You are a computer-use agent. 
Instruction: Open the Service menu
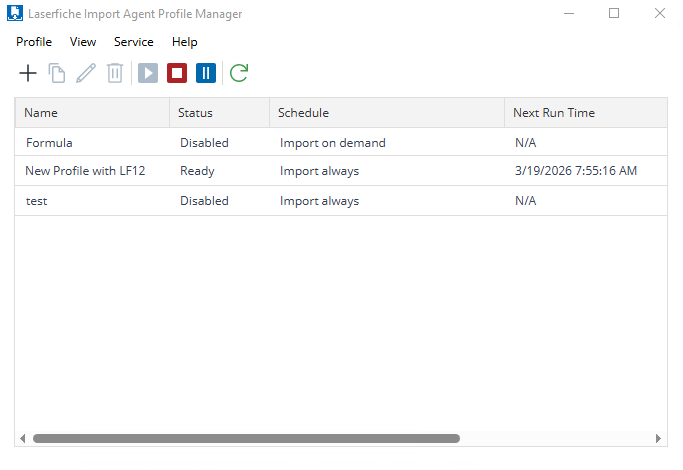click(134, 42)
